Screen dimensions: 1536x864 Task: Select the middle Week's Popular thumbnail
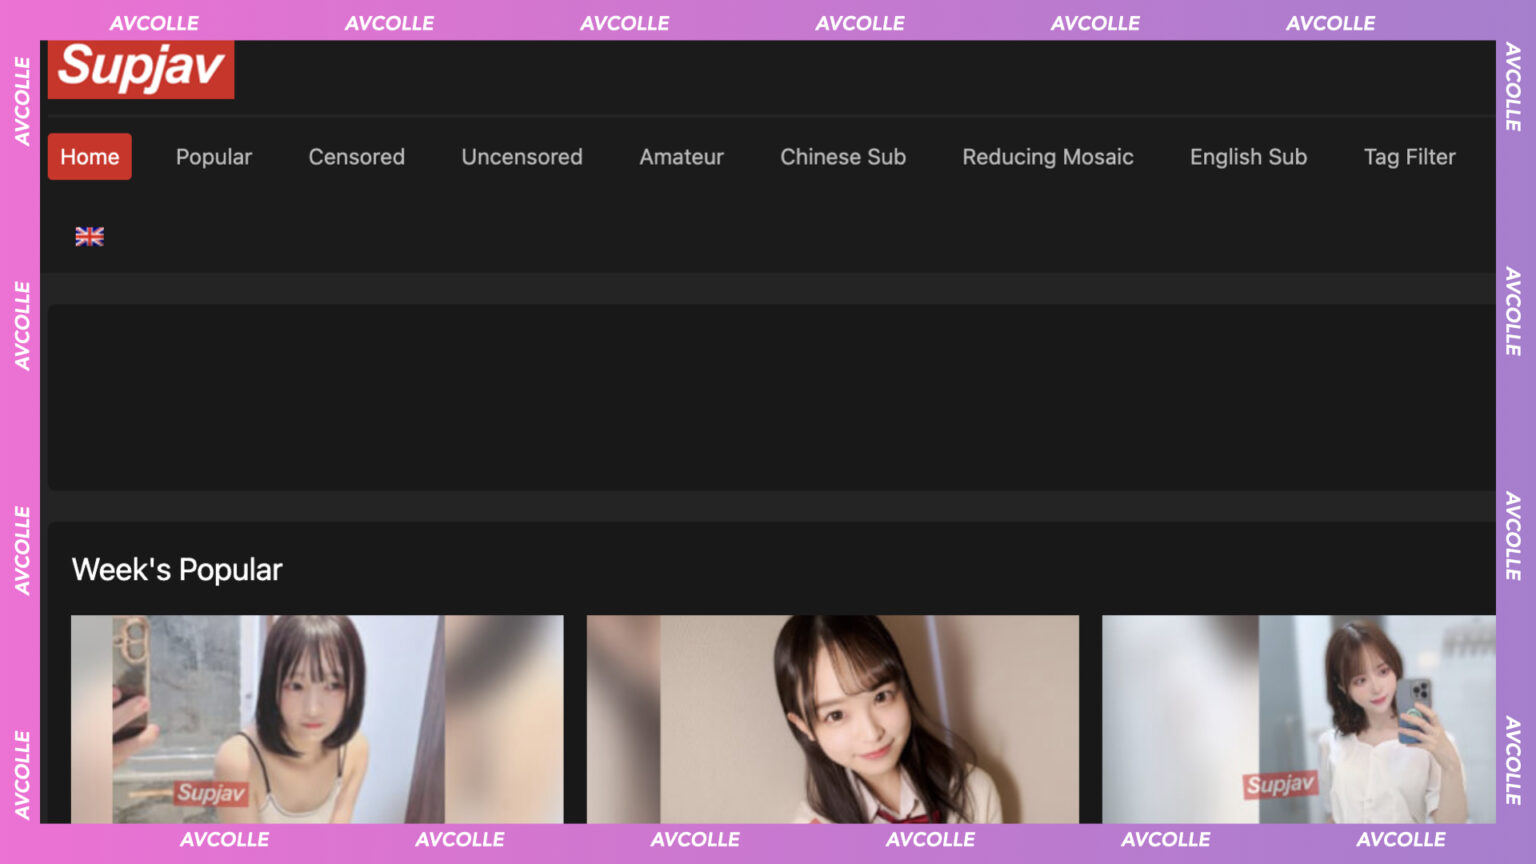(832, 718)
